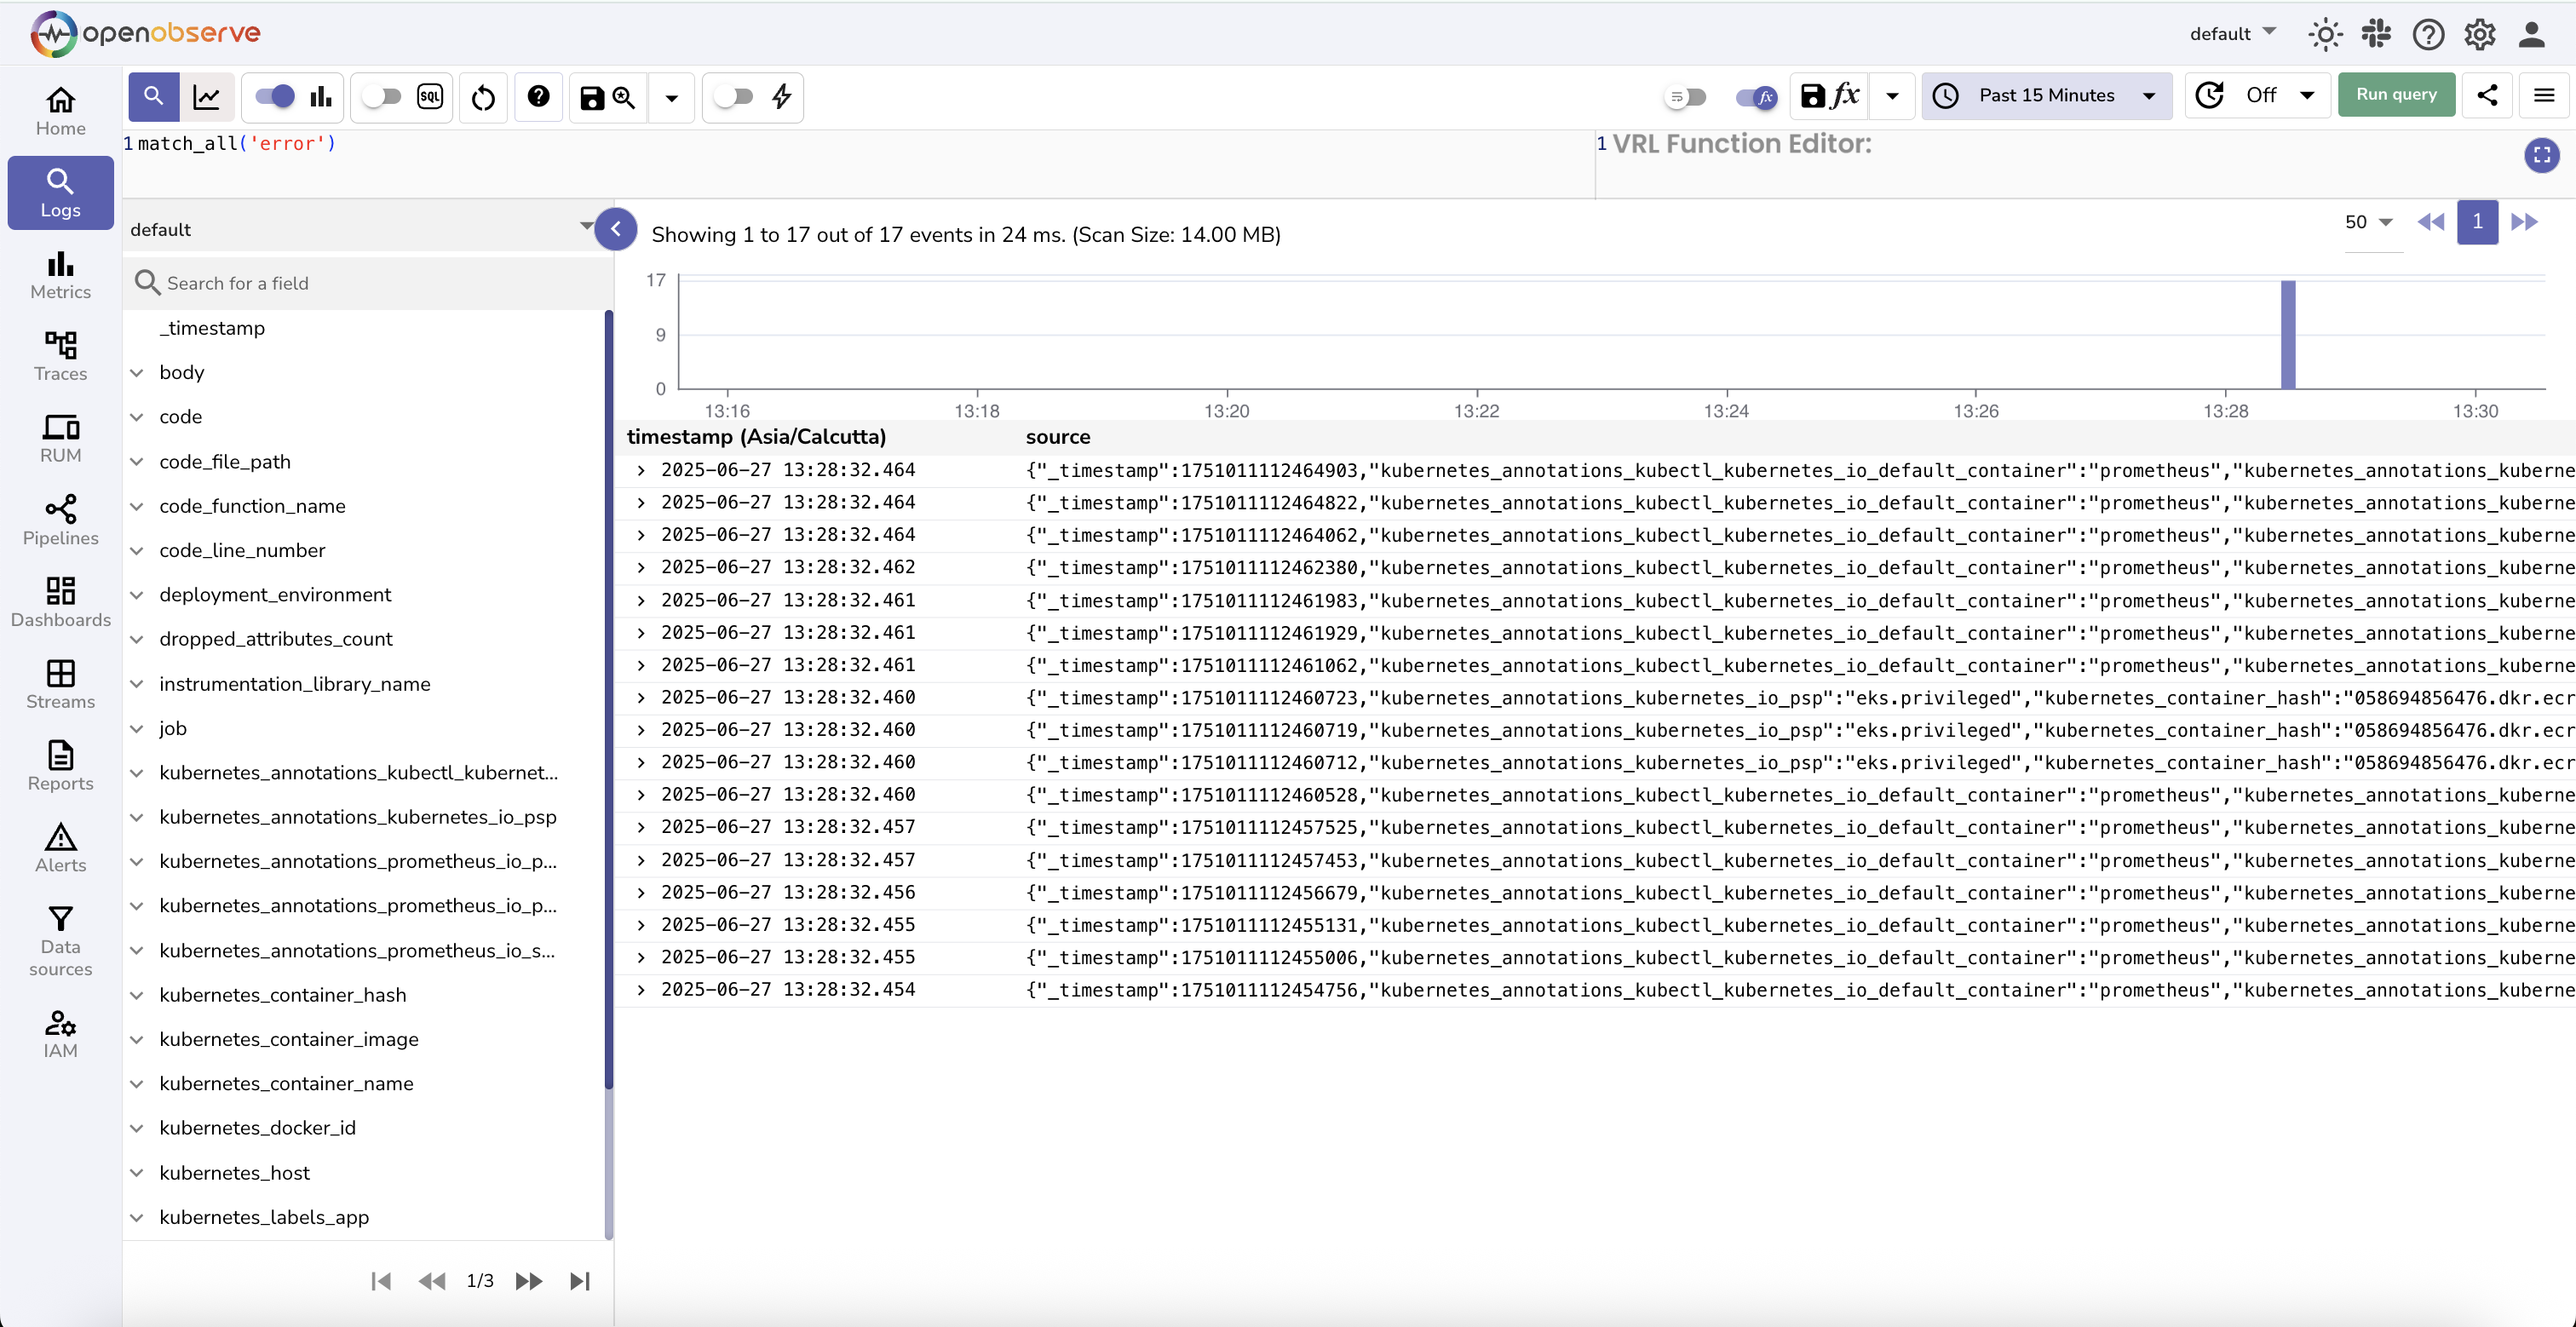Reset the query with refresh icon

tap(483, 97)
